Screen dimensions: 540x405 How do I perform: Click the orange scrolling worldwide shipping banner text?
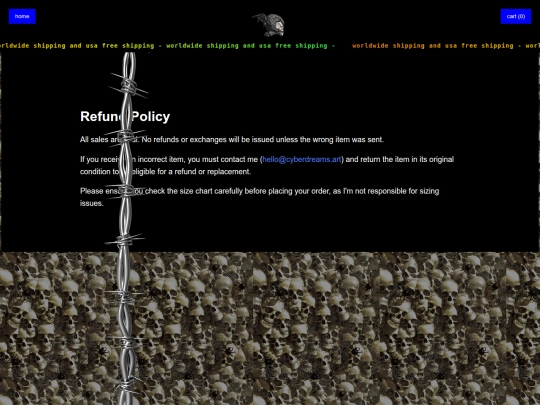[x=433, y=46]
